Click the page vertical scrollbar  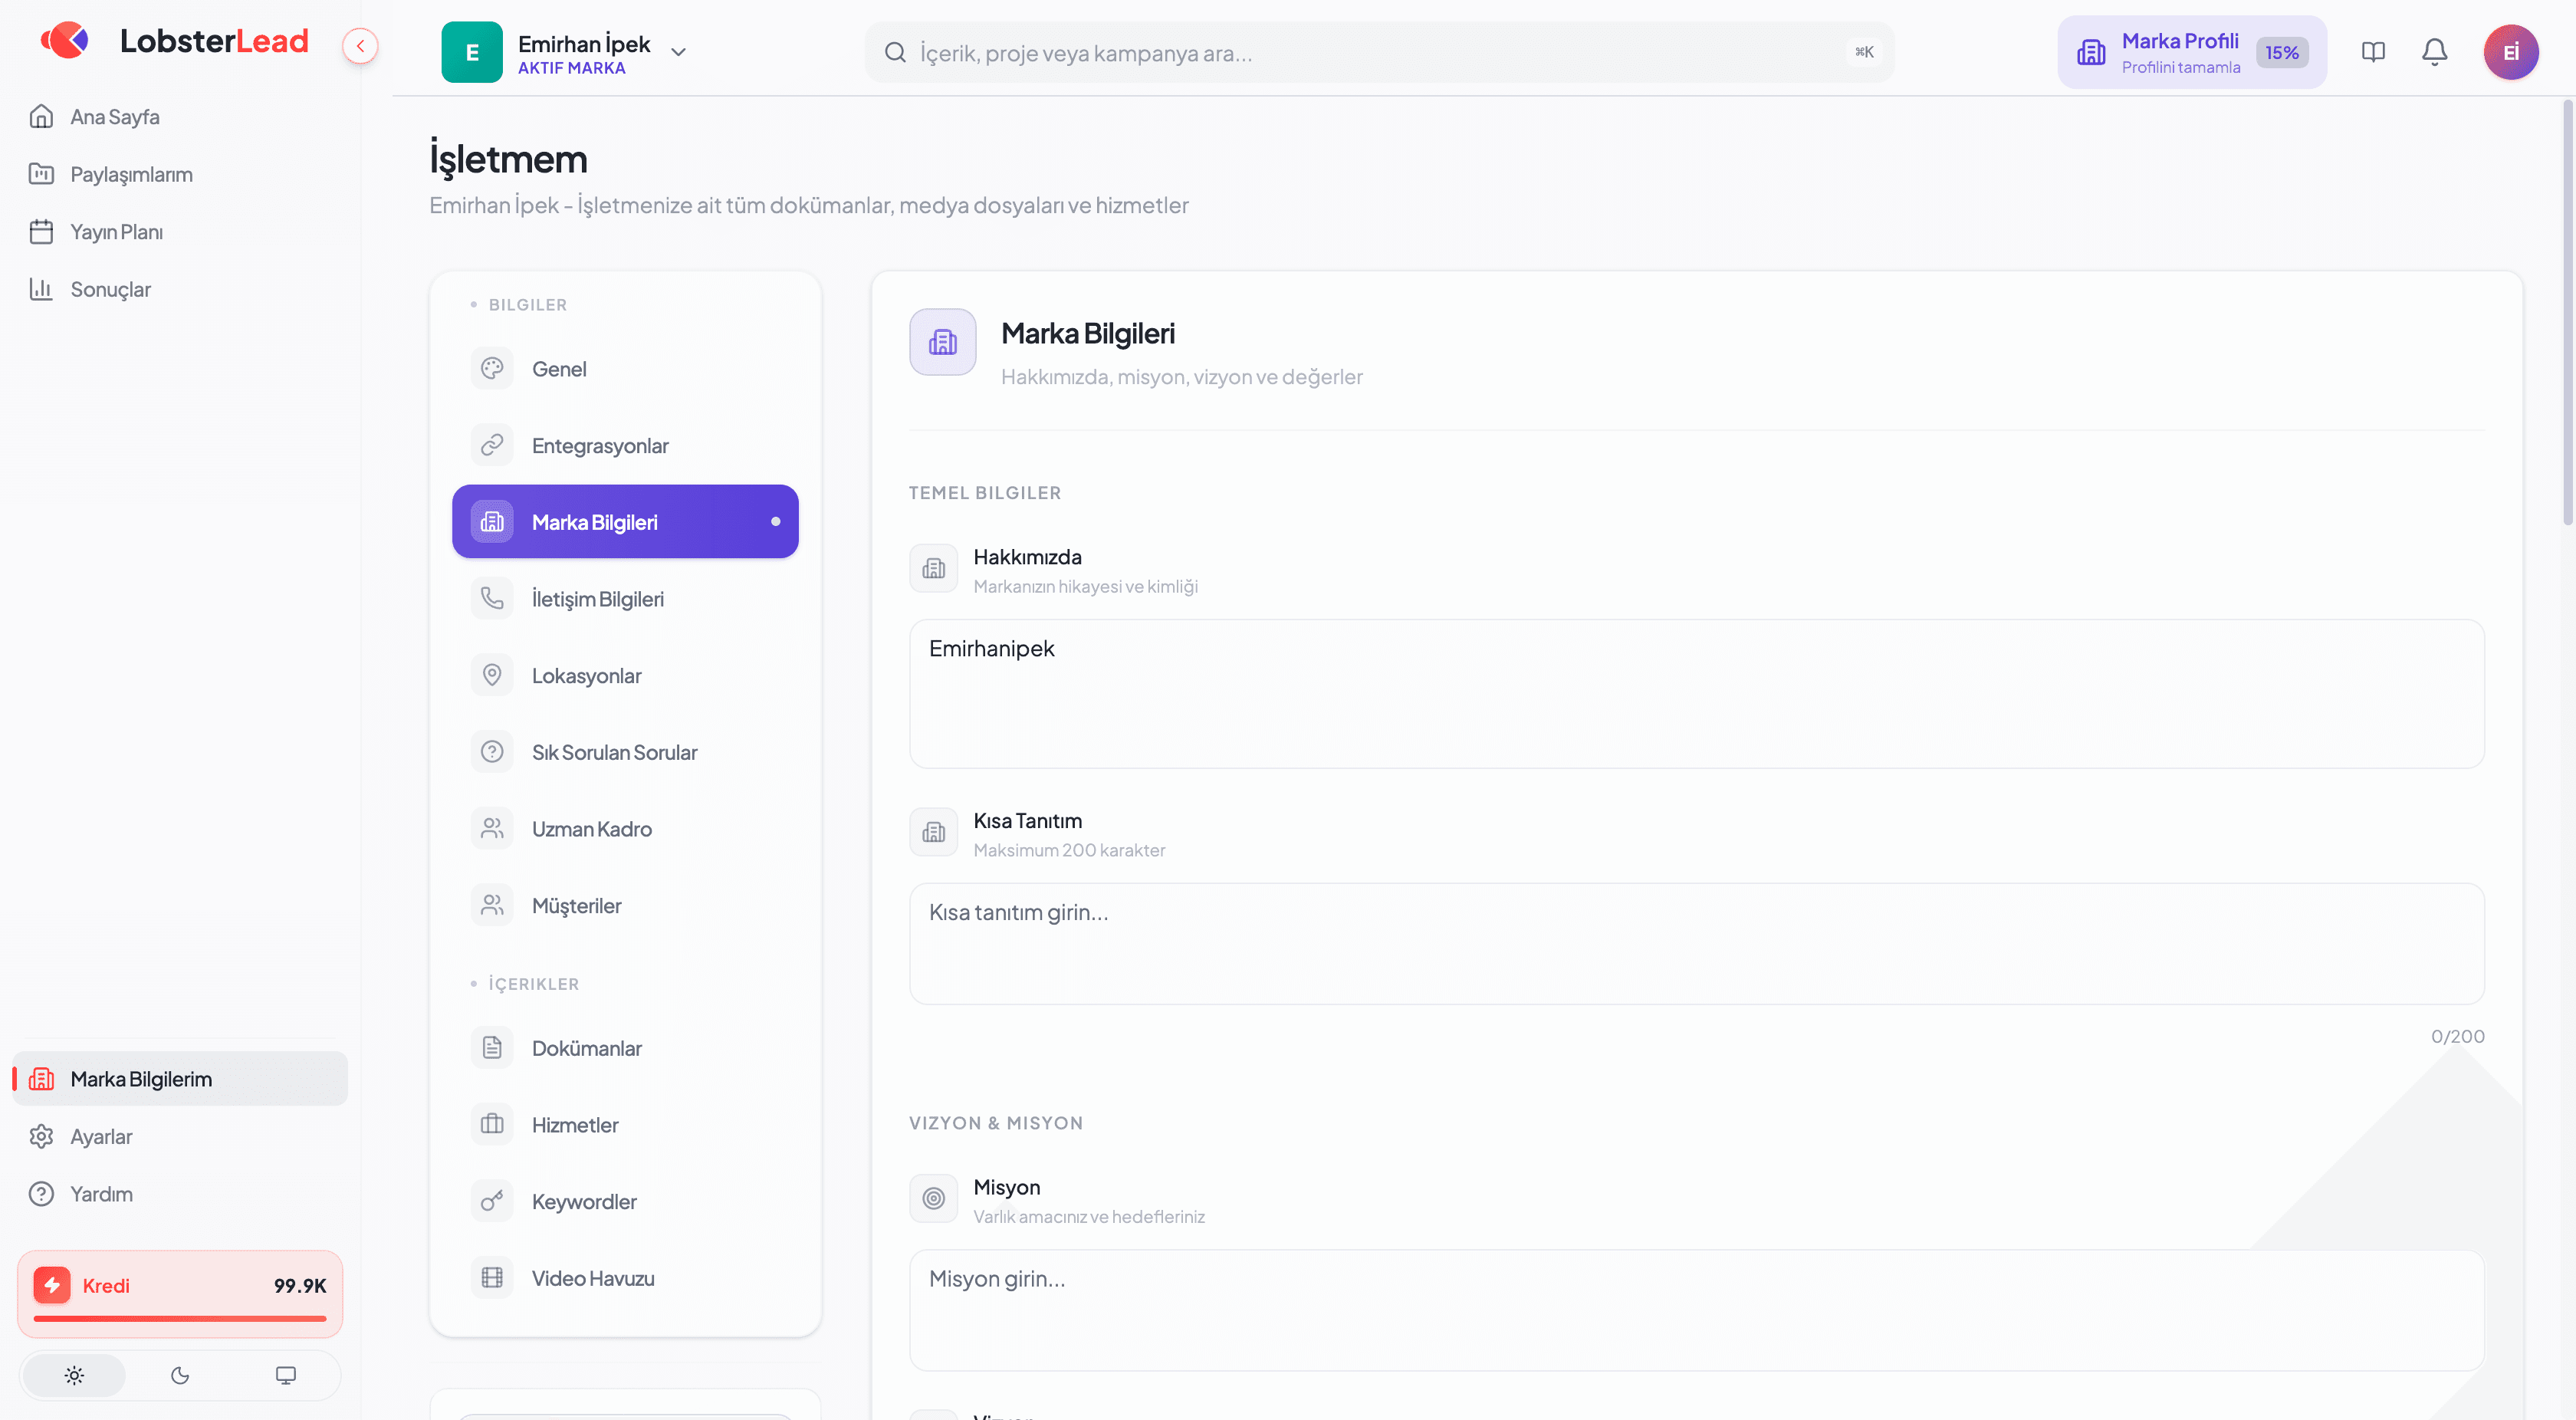click(2568, 312)
